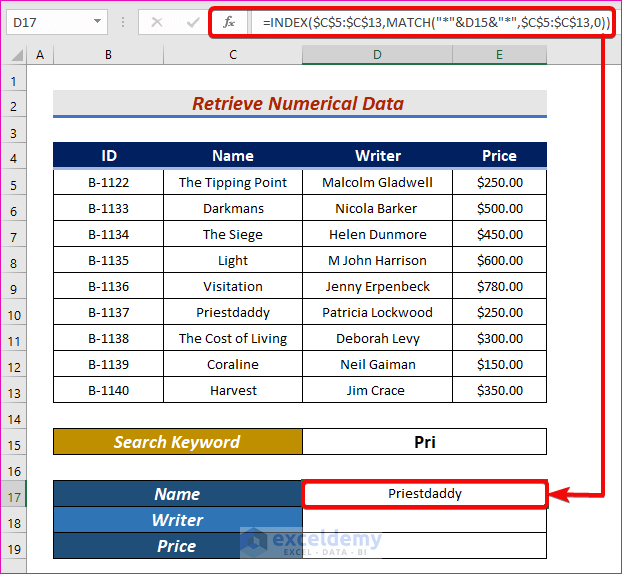Click the Name Box showing D17
This screenshot has width=622, height=574.
(57, 22)
